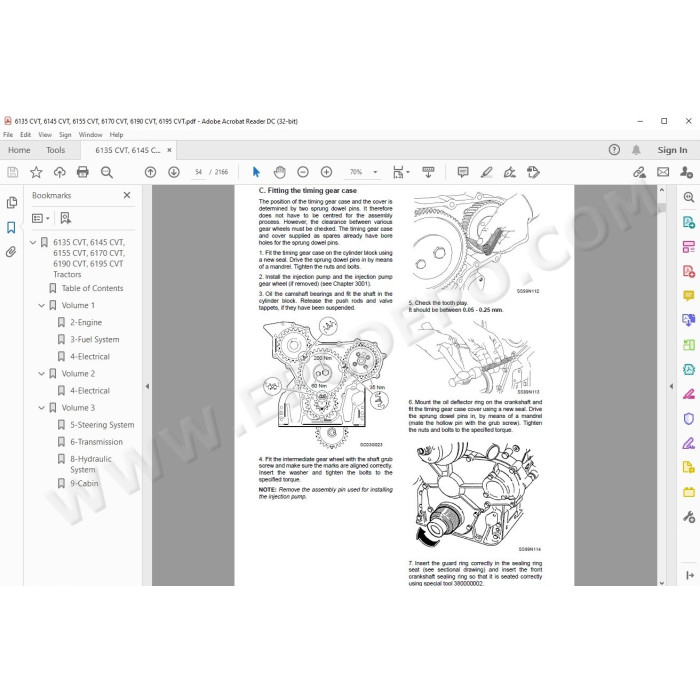Image resolution: width=700 pixels, height=700 pixels.
Task: Click the page number input field
Action: [198, 172]
